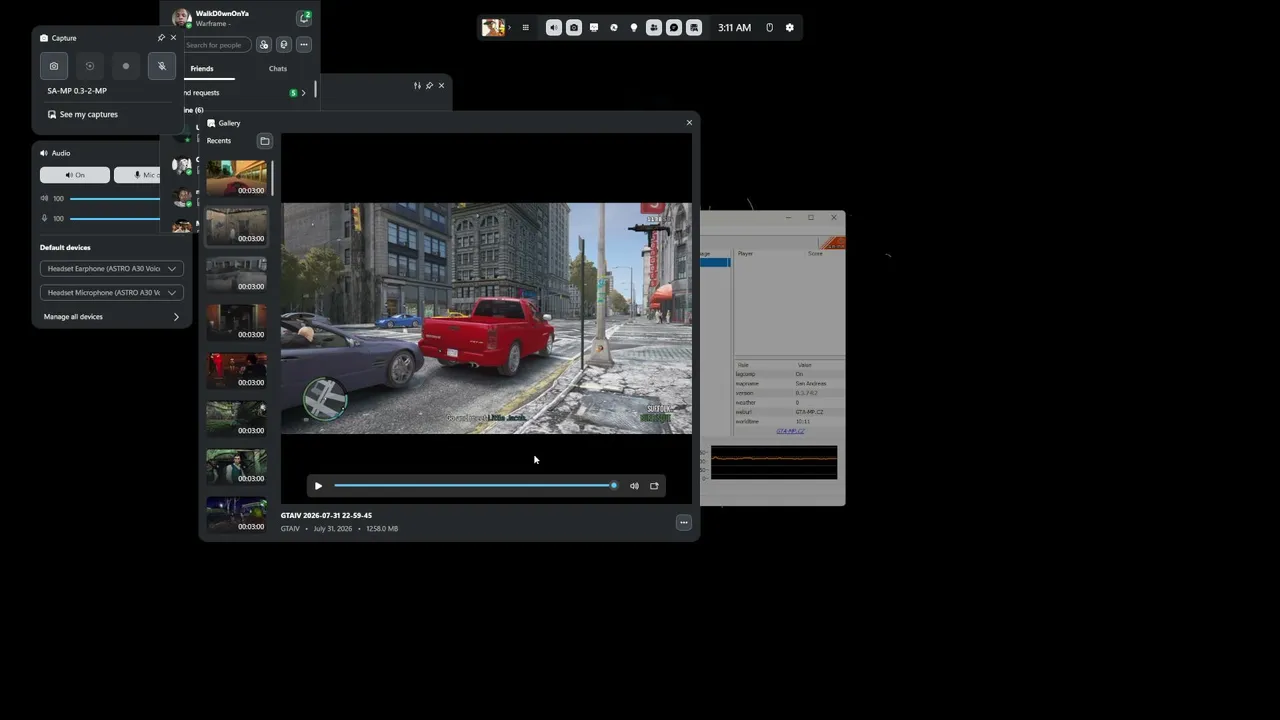Viewport: 1280px width, 720px height.
Task: Open Game Bar settings gear
Action: [790, 28]
